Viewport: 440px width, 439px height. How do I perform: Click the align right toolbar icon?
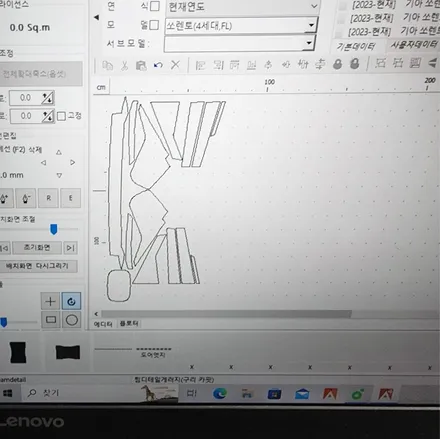(x=218, y=65)
